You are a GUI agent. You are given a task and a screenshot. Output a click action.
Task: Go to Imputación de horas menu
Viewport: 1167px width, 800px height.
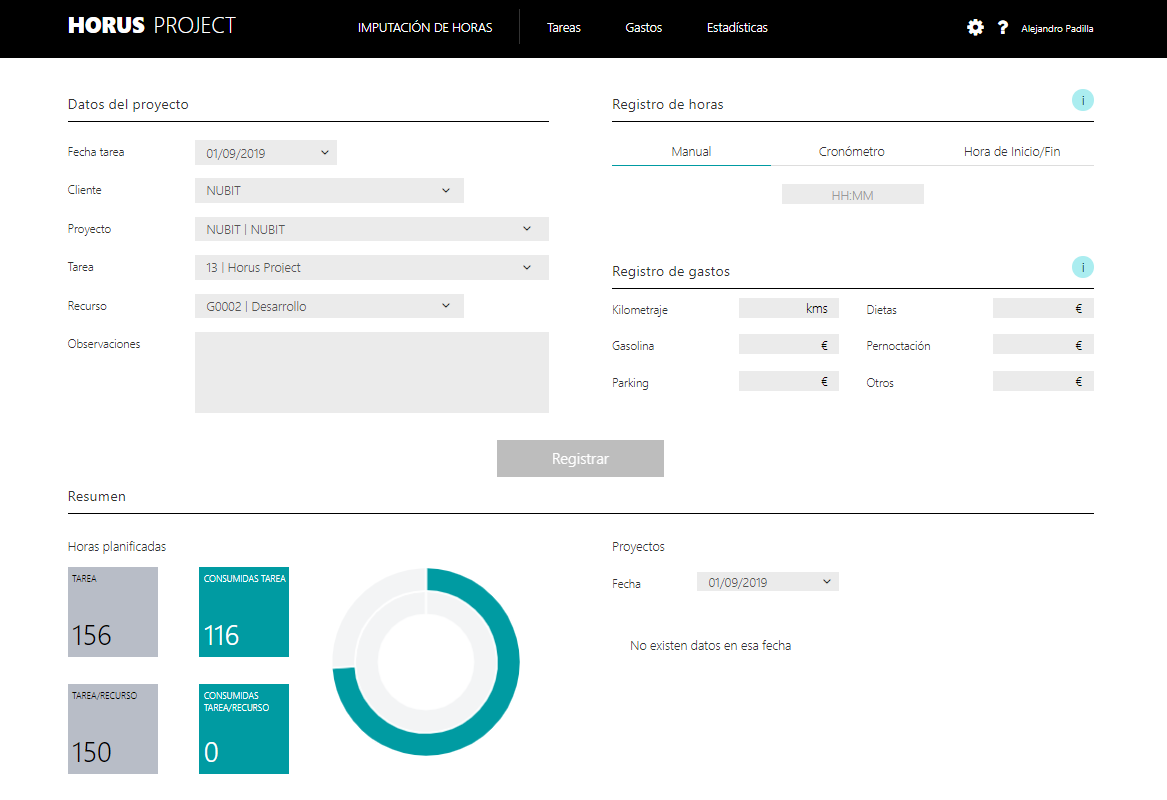click(x=425, y=28)
